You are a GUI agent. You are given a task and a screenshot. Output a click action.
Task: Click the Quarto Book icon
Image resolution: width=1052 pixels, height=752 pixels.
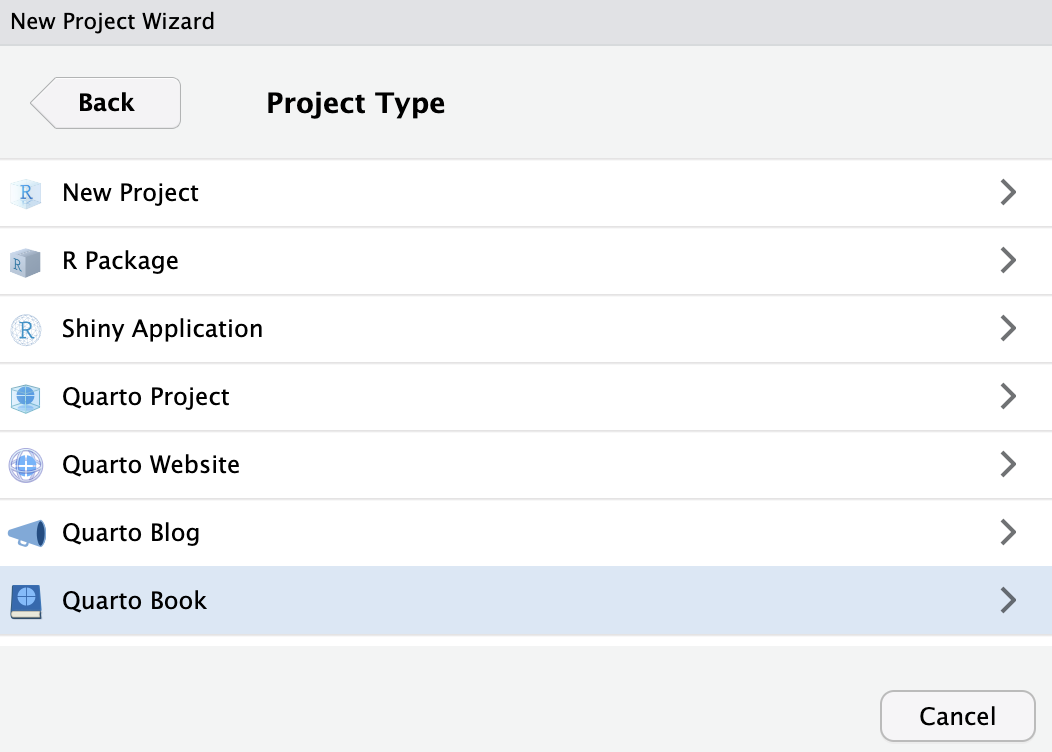pyautogui.click(x=26, y=601)
